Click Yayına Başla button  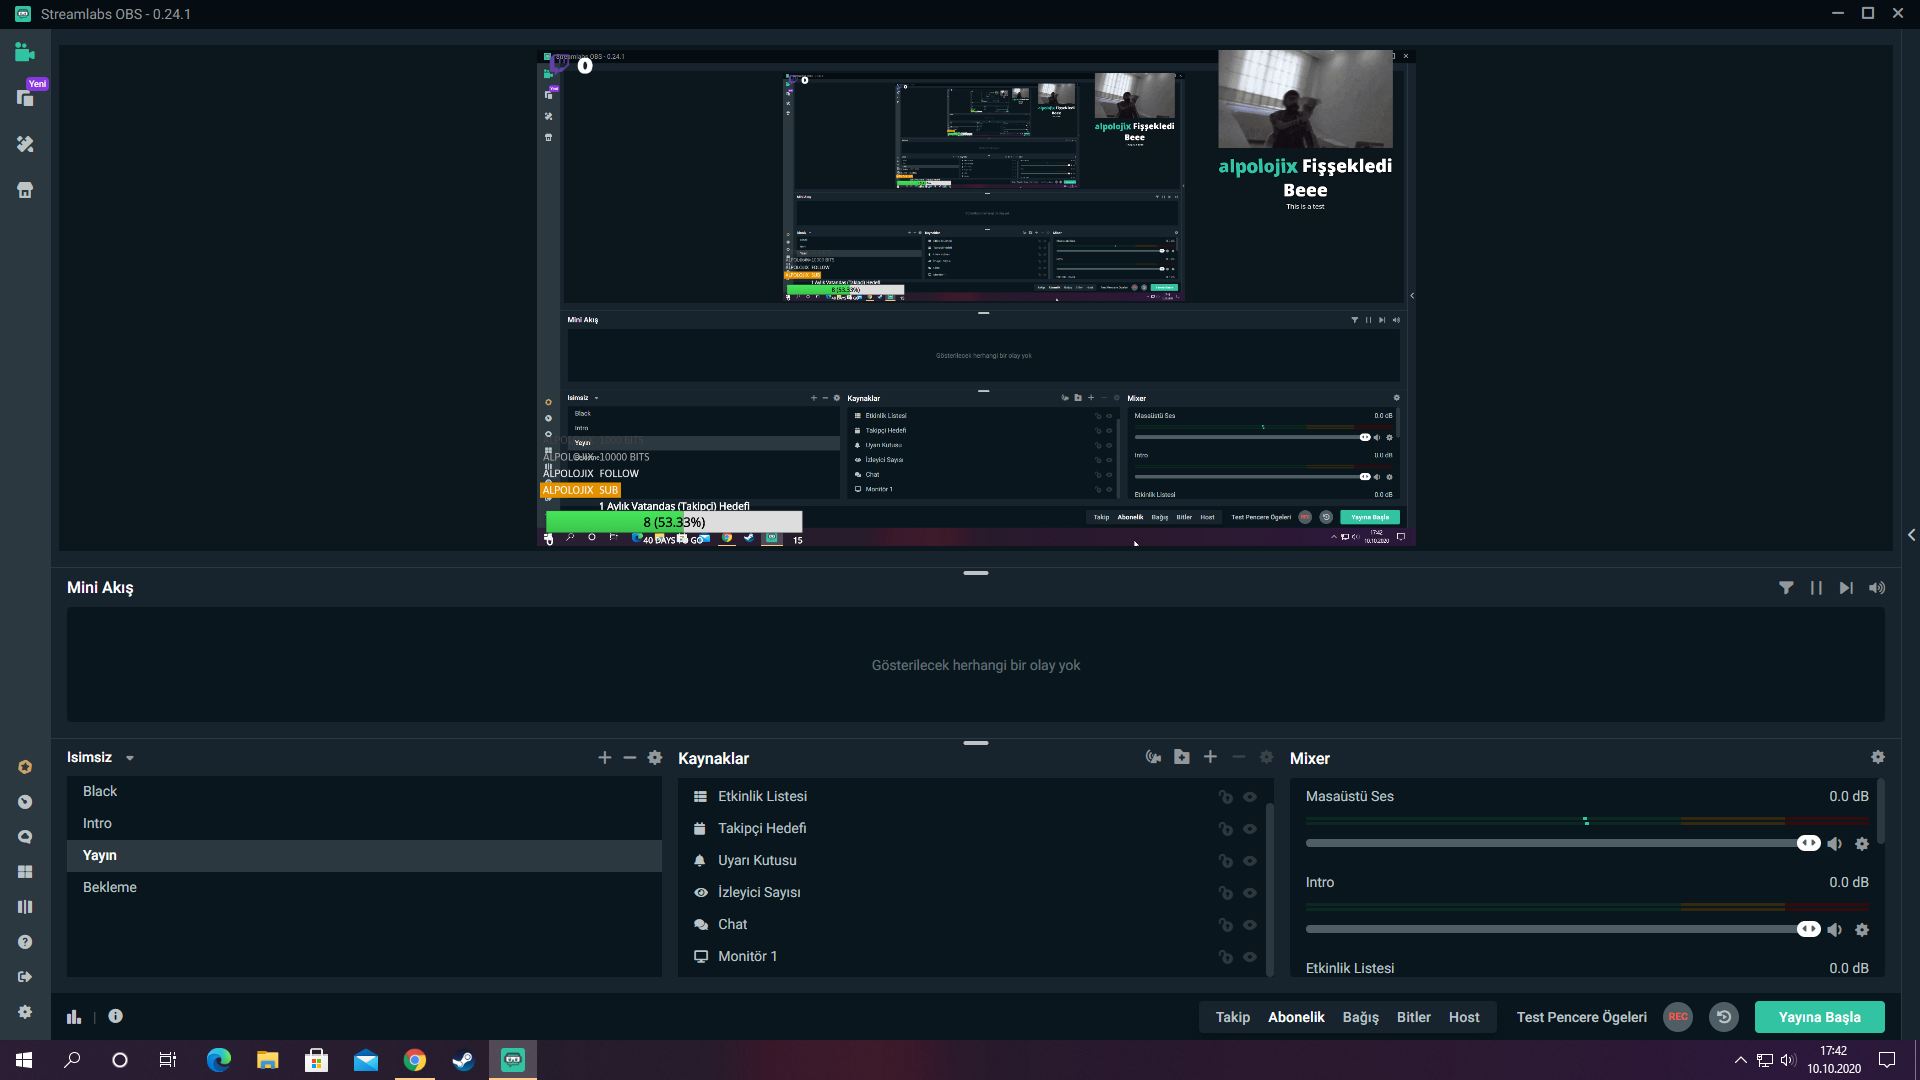pos(1819,1017)
